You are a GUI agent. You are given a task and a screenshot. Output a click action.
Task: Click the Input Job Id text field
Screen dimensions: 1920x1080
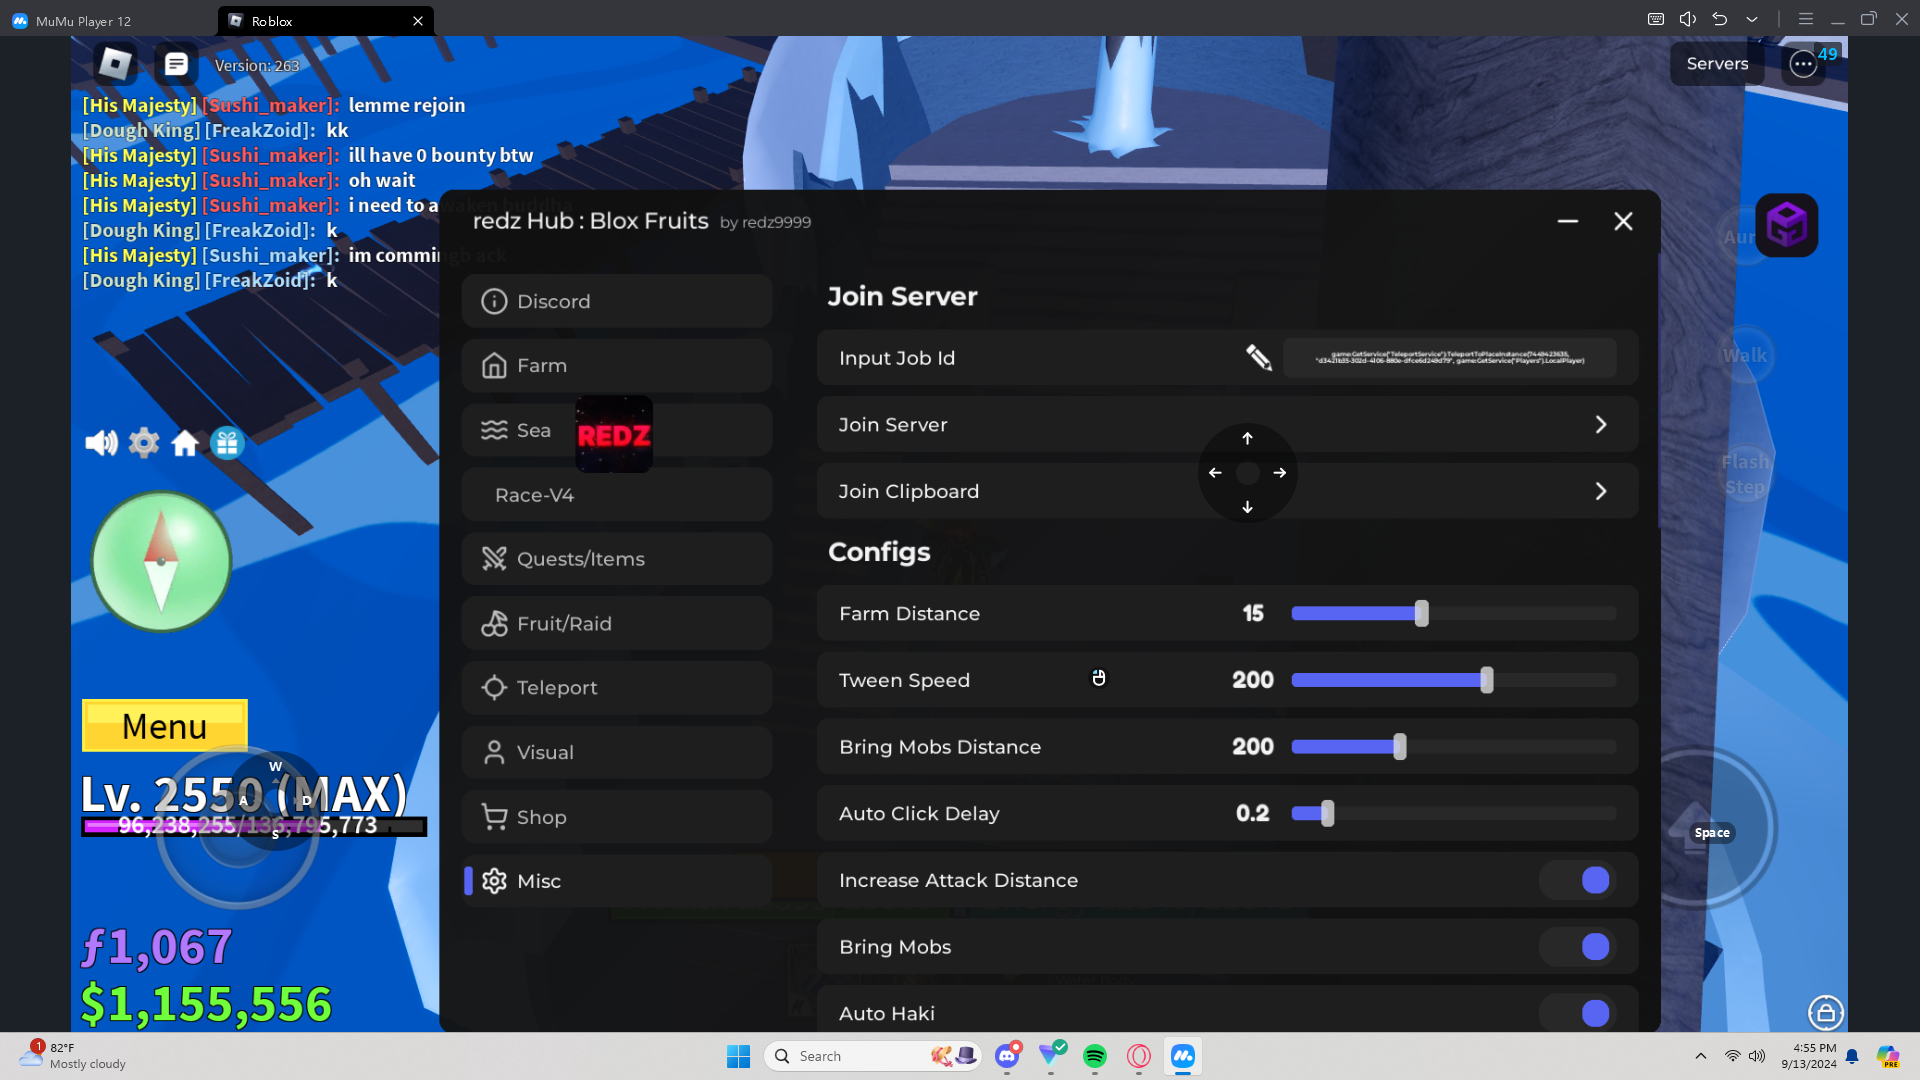[x=1450, y=357]
